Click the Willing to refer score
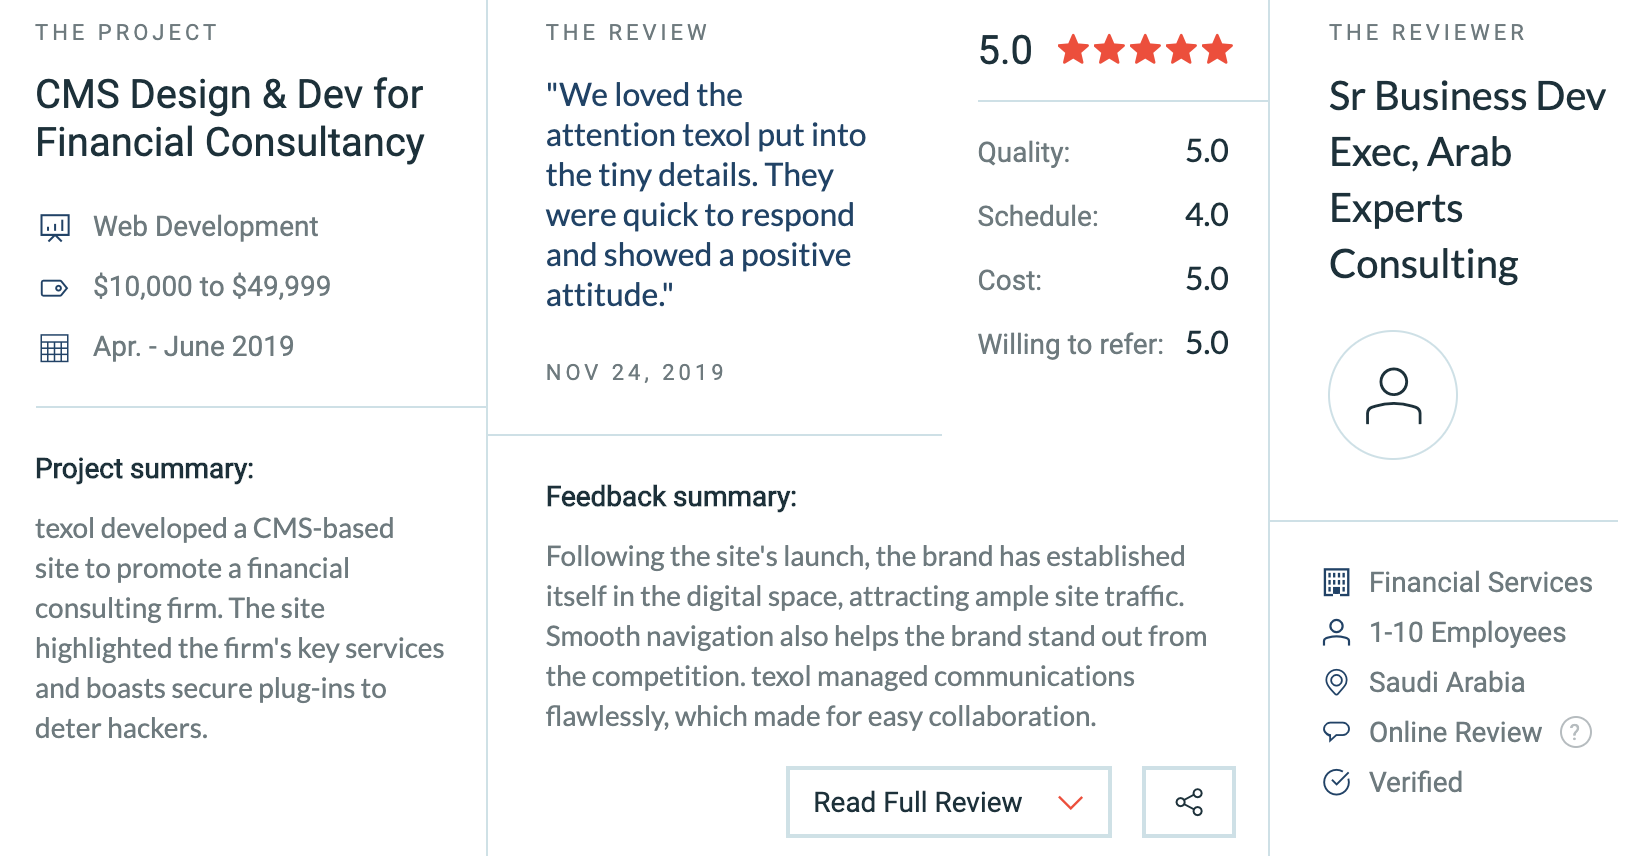The image size is (1636, 856). pyautogui.click(x=1206, y=343)
